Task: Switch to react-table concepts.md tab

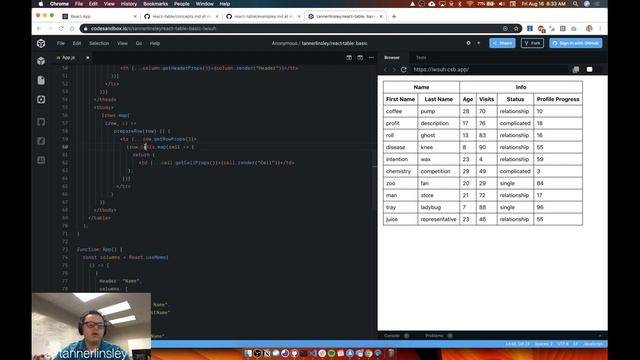Action: pos(182,16)
